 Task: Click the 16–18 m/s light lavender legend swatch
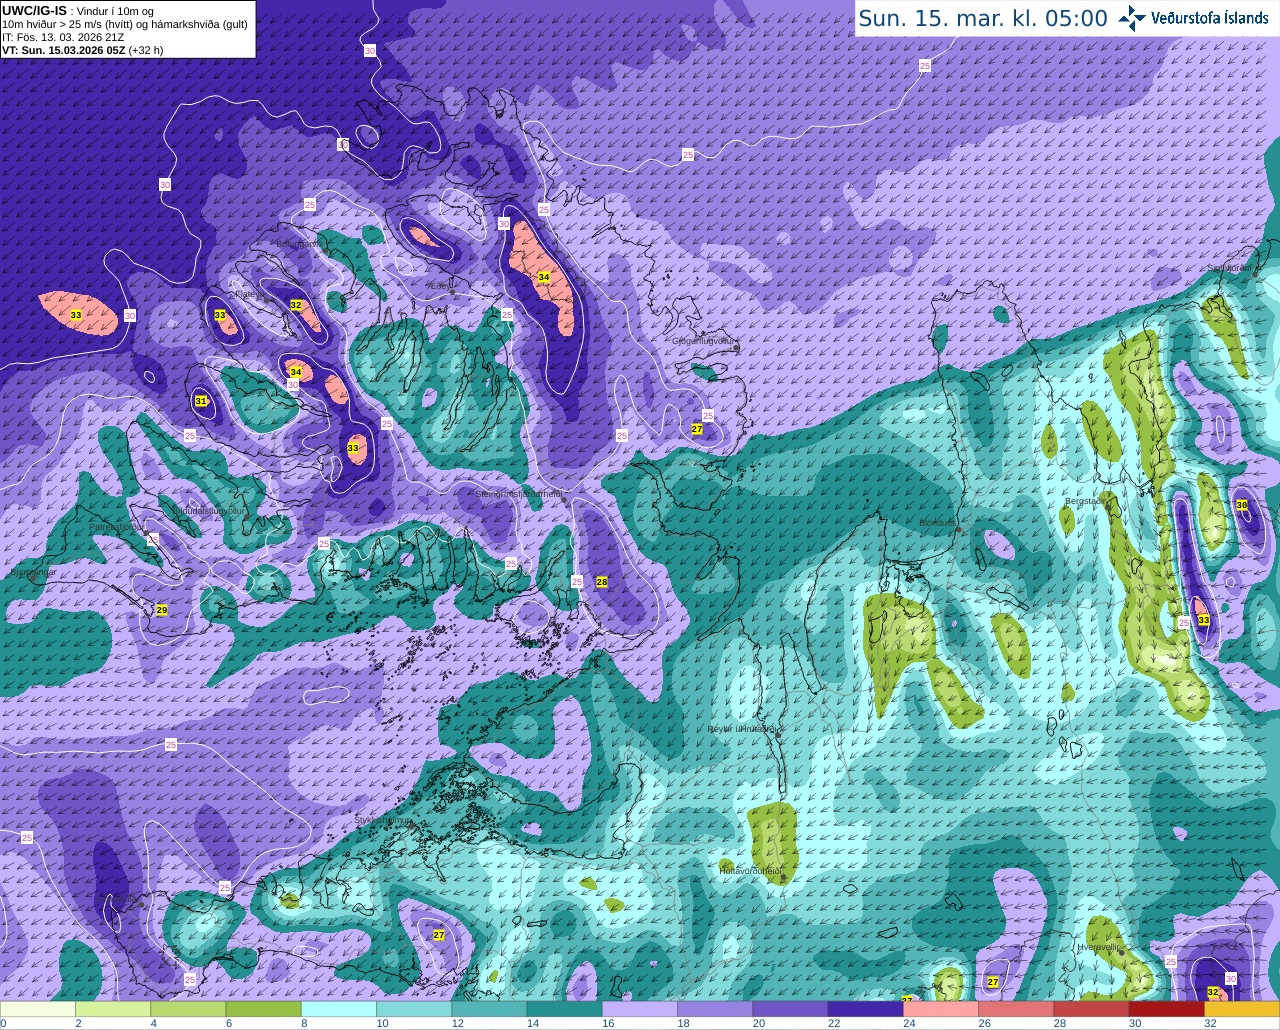[x=639, y=1009]
